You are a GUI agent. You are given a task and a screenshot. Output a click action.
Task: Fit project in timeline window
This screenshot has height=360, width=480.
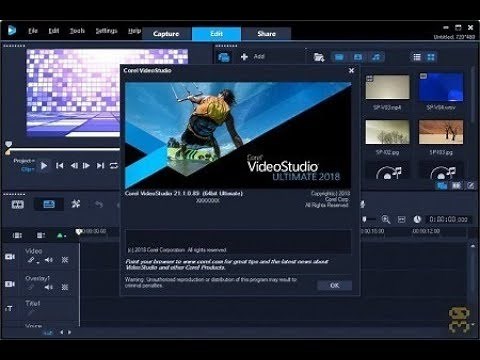[401, 219]
